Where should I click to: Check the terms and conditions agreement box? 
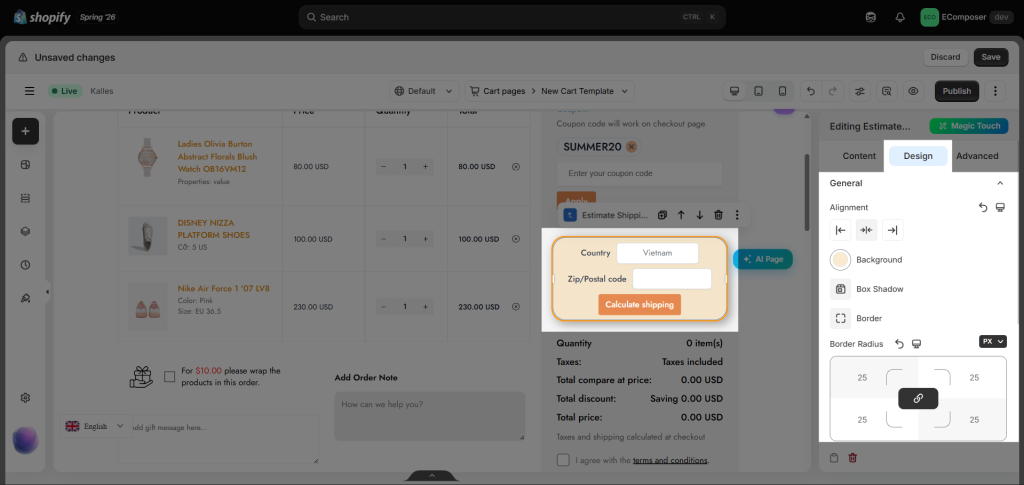563,460
